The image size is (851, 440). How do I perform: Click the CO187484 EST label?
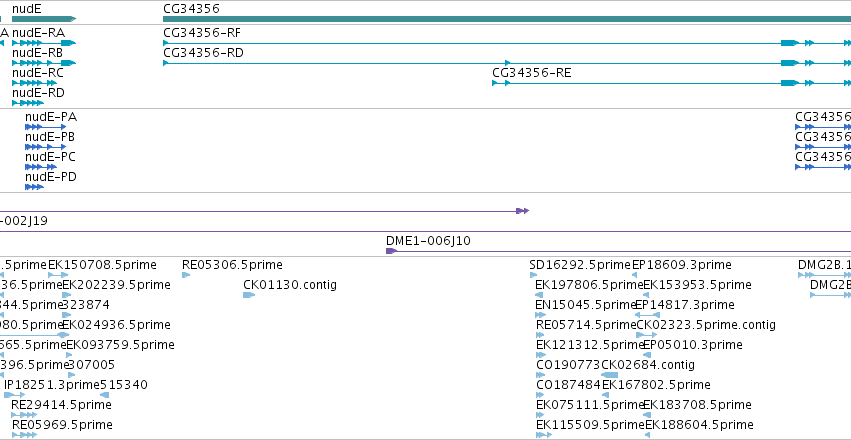click(x=569, y=385)
